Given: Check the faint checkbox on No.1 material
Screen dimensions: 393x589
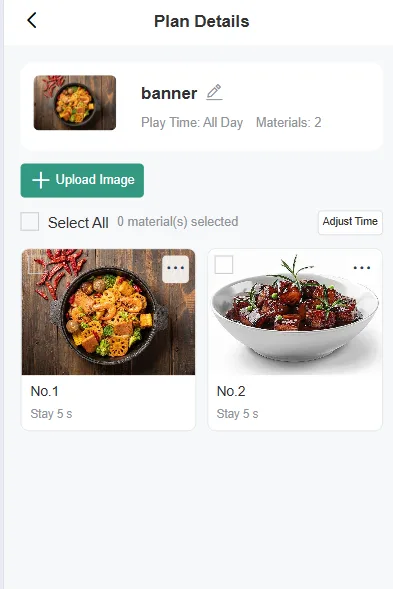Looking at the screenshot, I should pos(37,265).
